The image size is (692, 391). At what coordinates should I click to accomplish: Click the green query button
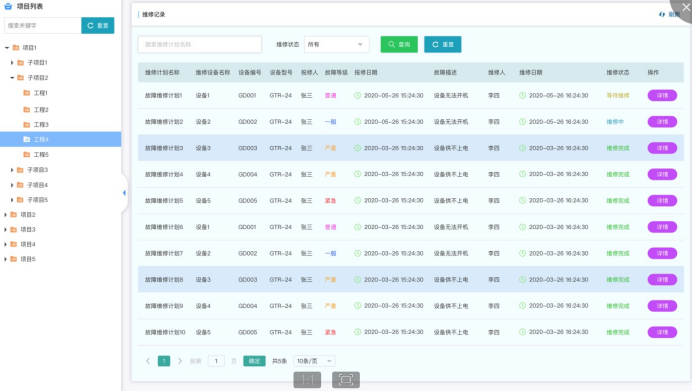[399, 45]
